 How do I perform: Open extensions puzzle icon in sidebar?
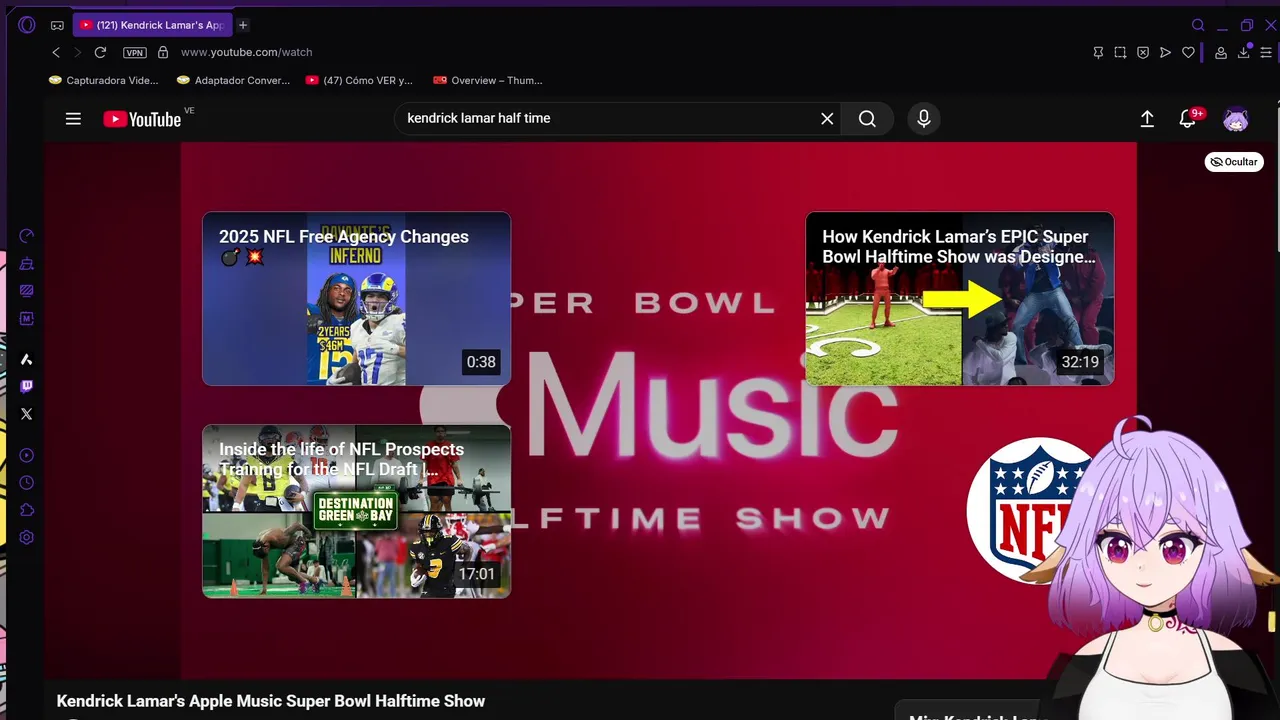point(27,510)
